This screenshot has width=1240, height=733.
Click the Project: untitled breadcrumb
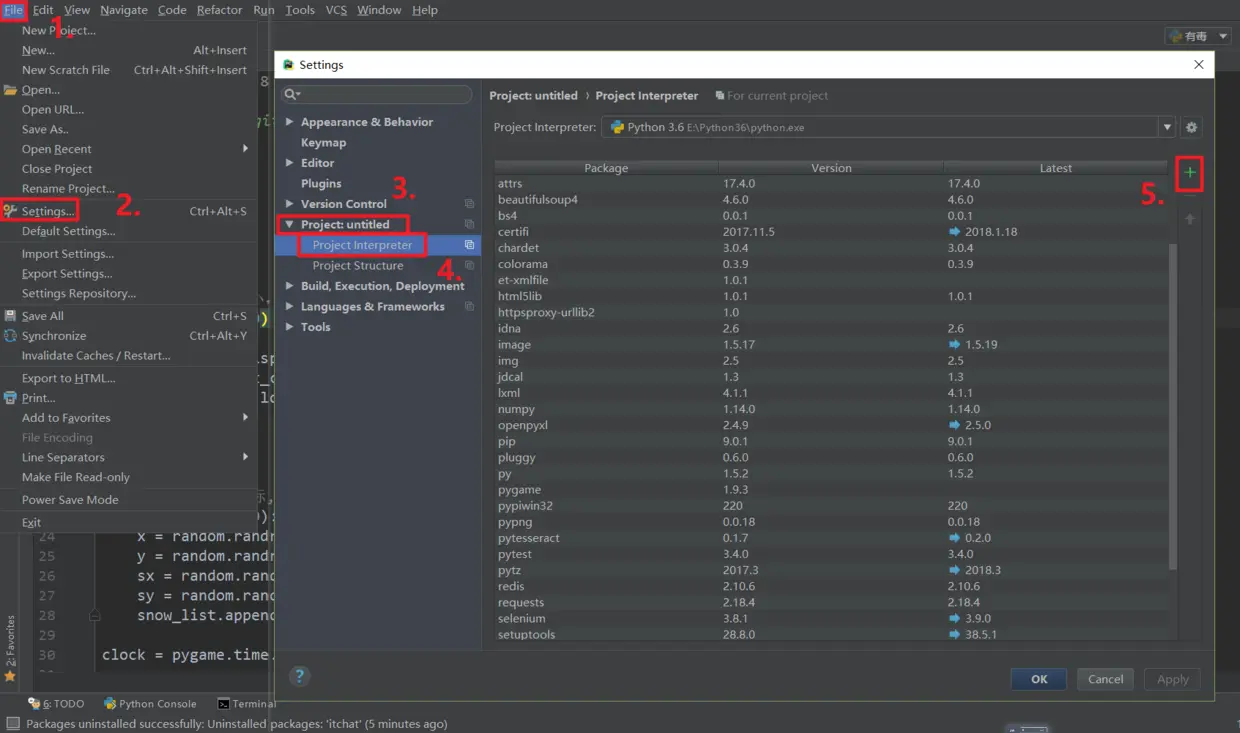(533, 96)
